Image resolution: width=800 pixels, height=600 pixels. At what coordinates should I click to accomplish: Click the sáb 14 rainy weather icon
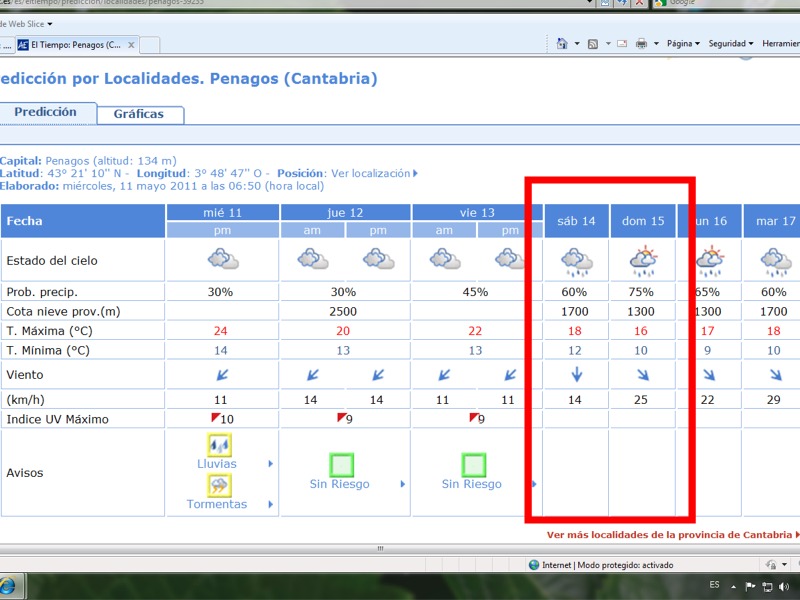coord(577,261)
